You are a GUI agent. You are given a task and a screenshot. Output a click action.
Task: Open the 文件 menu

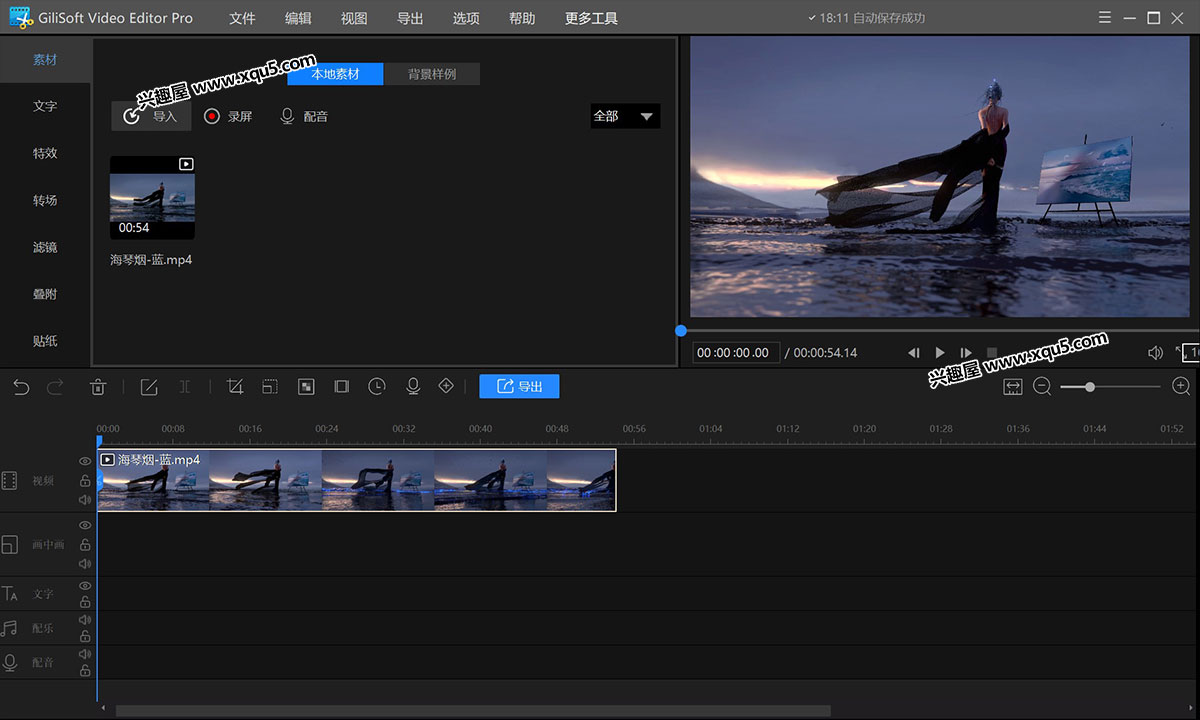click(x=242, y=18)
